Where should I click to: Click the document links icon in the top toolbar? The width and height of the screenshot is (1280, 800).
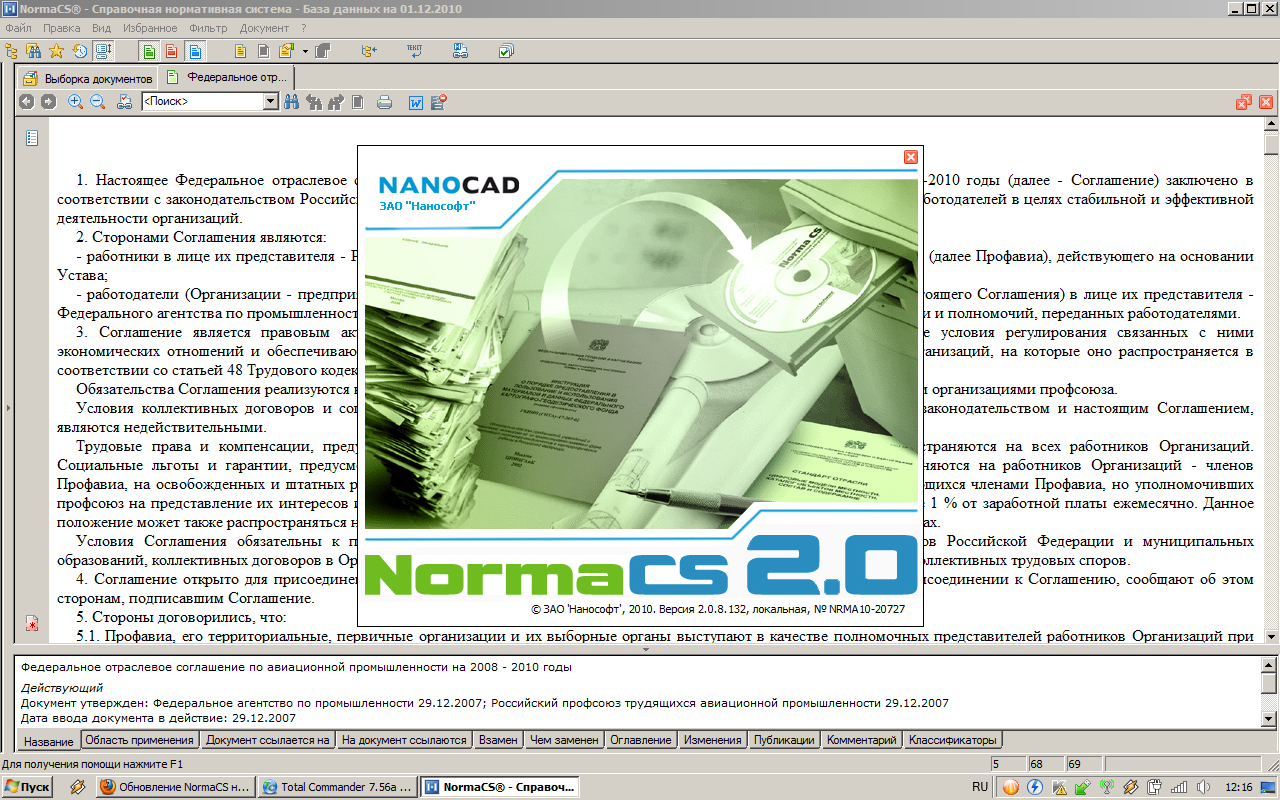tap(460, 51)
